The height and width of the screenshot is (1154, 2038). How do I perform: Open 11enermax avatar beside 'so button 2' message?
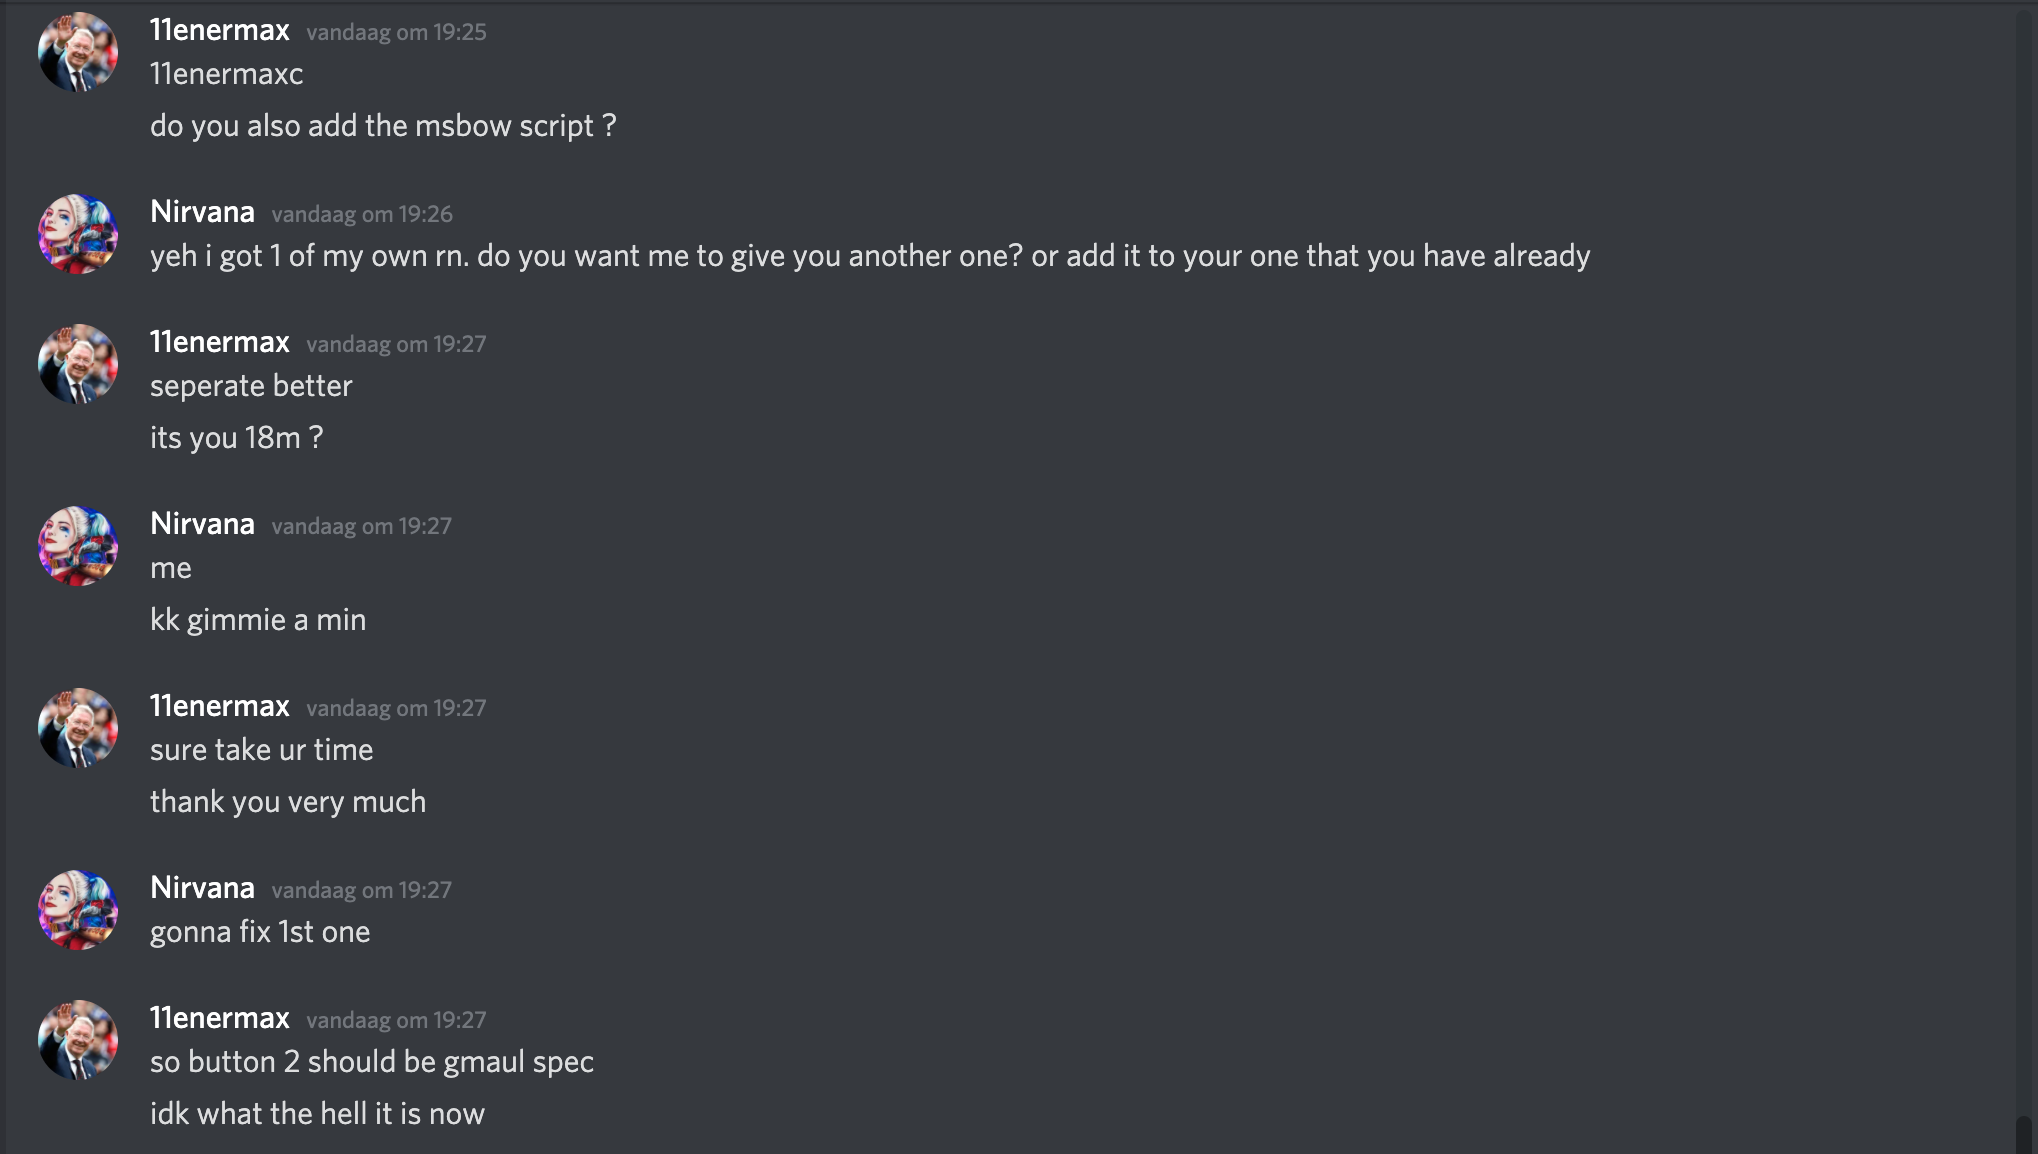click(78, 1040)
